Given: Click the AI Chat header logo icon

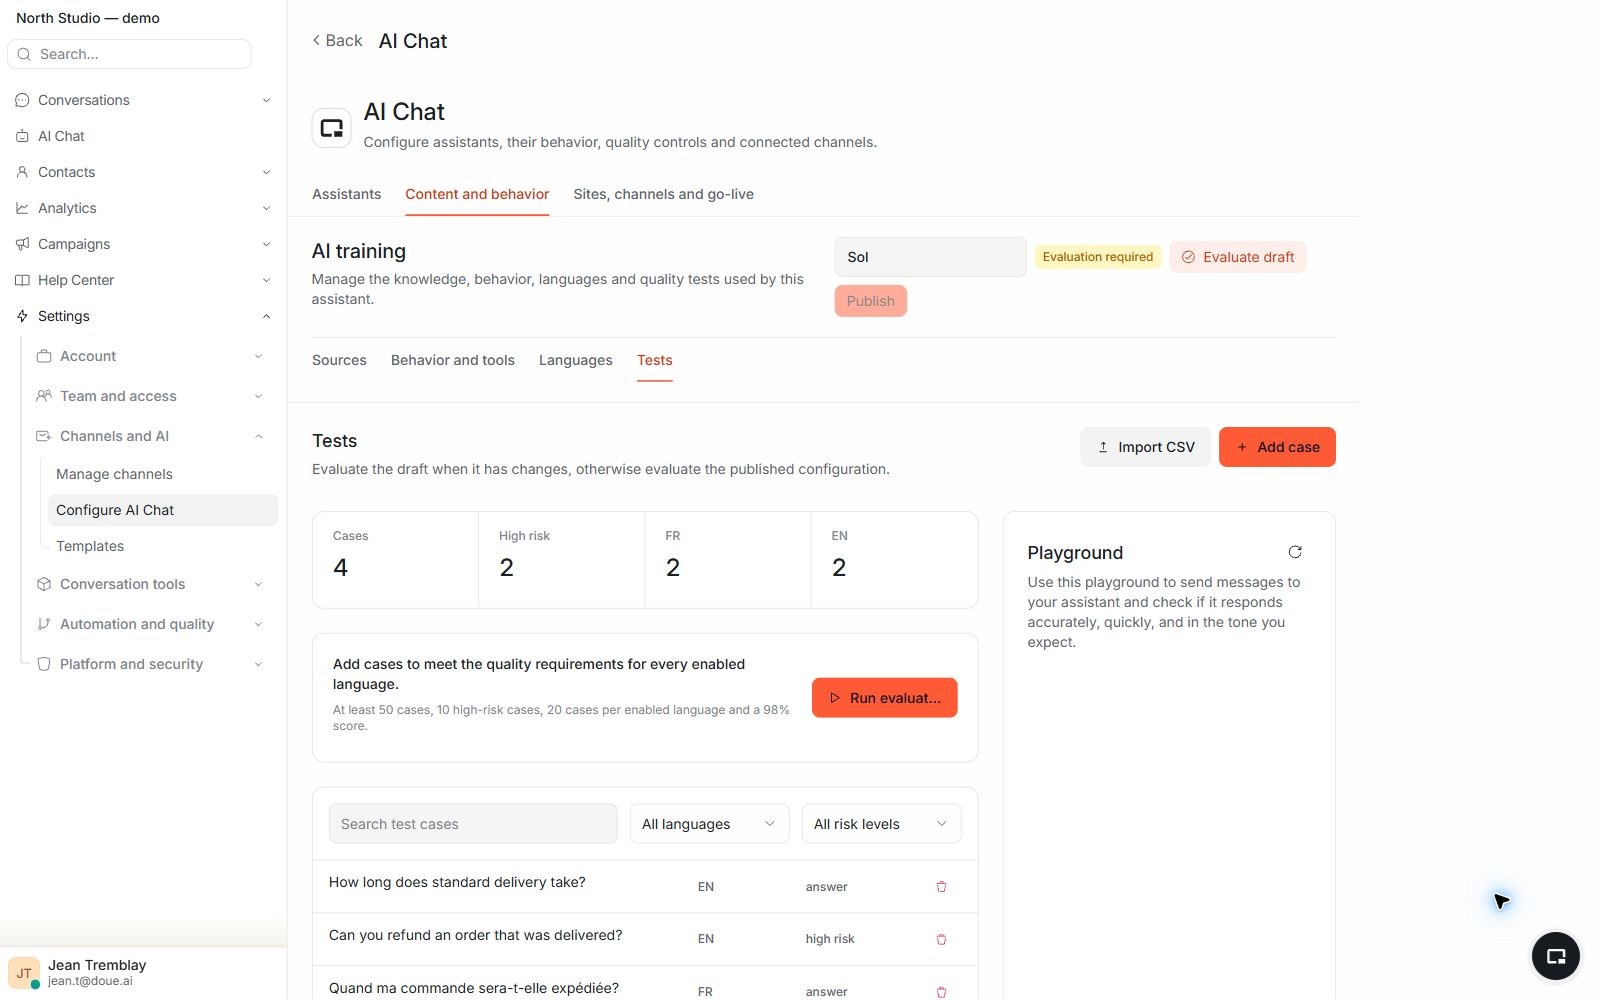Looking at the screenshot, I should [331, 128].
